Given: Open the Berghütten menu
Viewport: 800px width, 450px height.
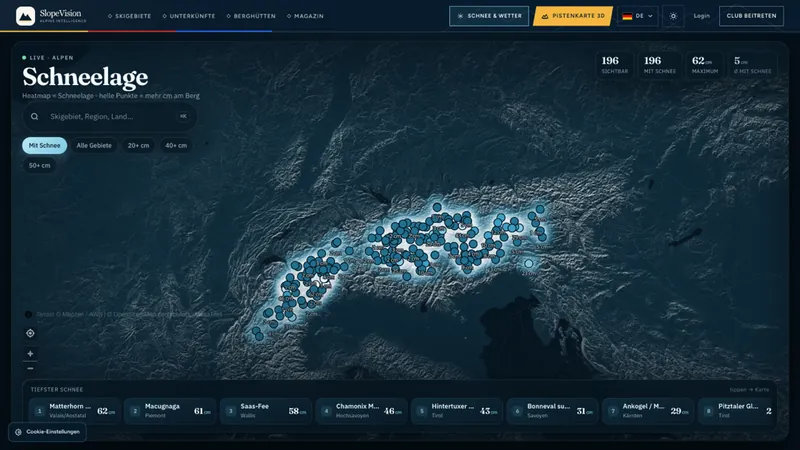Looking at the screenshot, I should click(x=251, y=16).
